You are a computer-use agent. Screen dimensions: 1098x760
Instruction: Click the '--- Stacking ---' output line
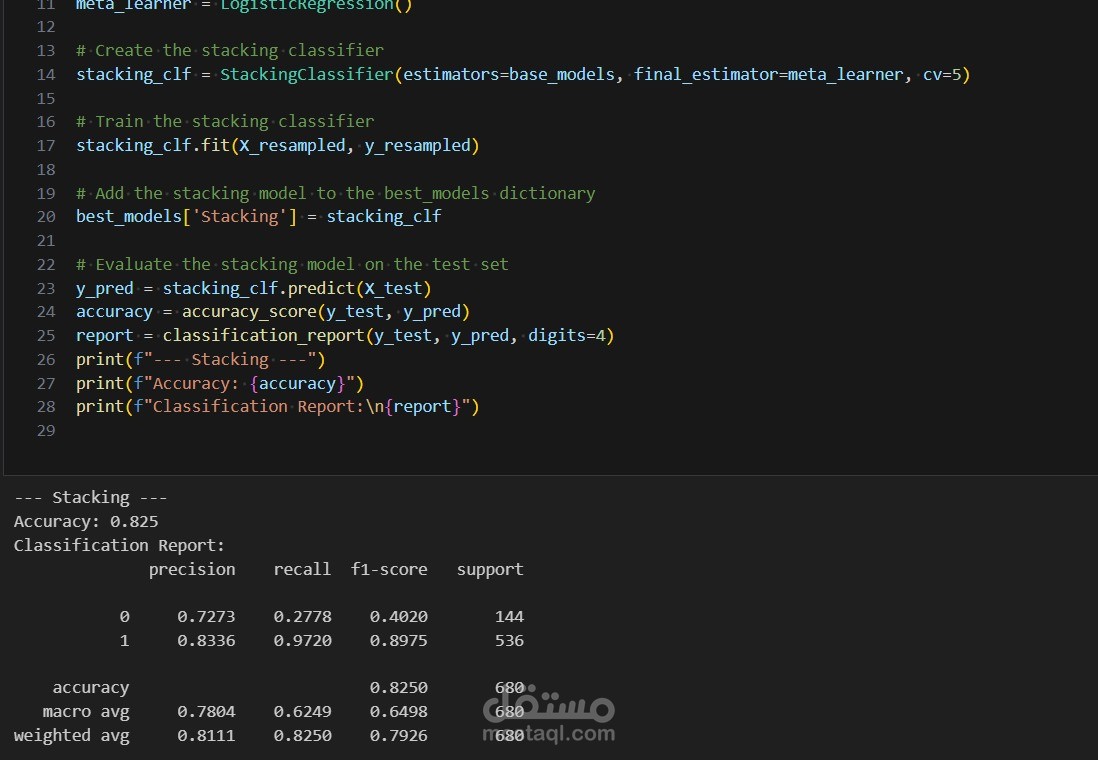pyautogui.click(x=90, y=498)
